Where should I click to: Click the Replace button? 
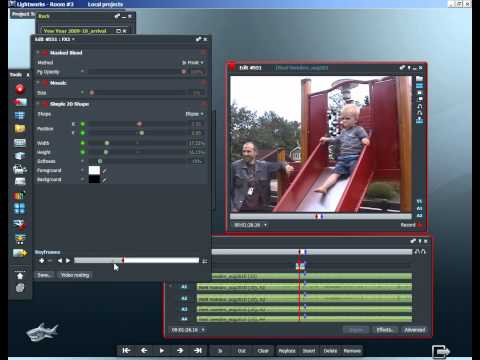(287, 351)
